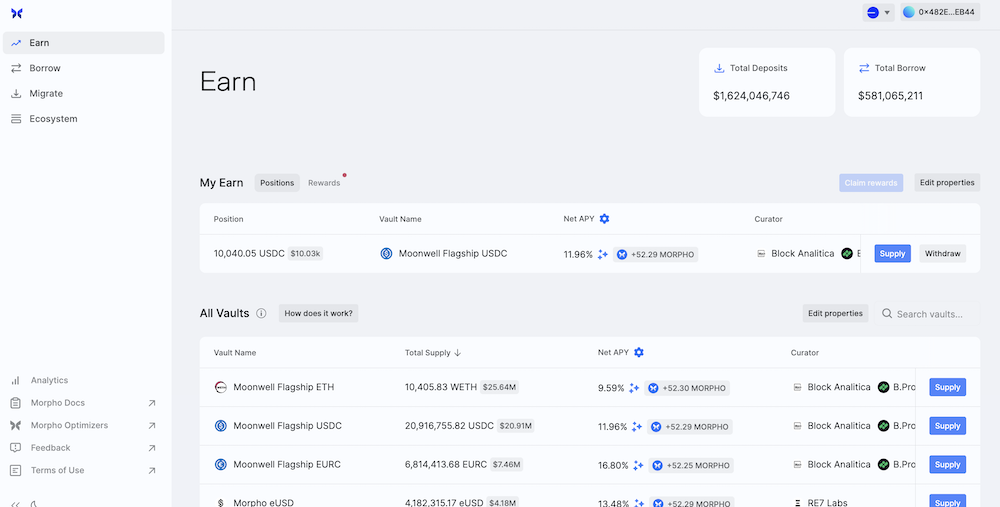Click the external arrow beside Morpho Docs
The image size is (1000, 507).
tap(152, 403)
